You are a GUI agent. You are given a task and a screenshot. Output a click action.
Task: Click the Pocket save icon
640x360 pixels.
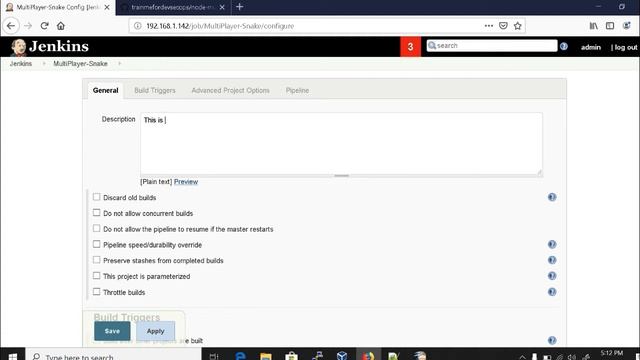pos(503,26)
